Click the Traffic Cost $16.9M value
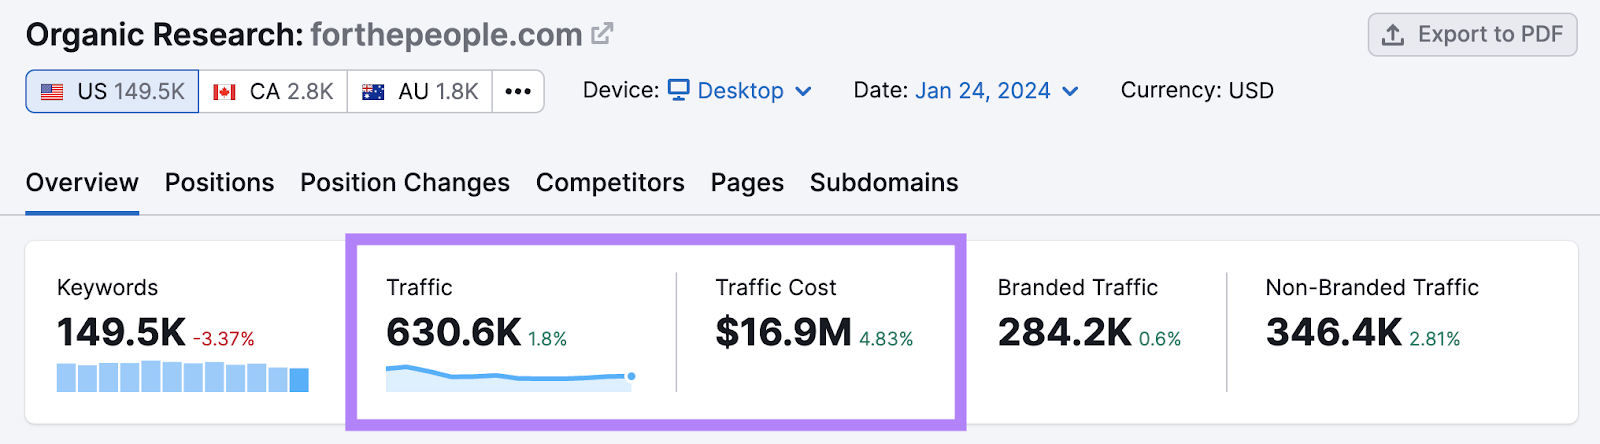Image resolution: width=1600 pixels, height=444 pixels. click(x=784, y=332)
